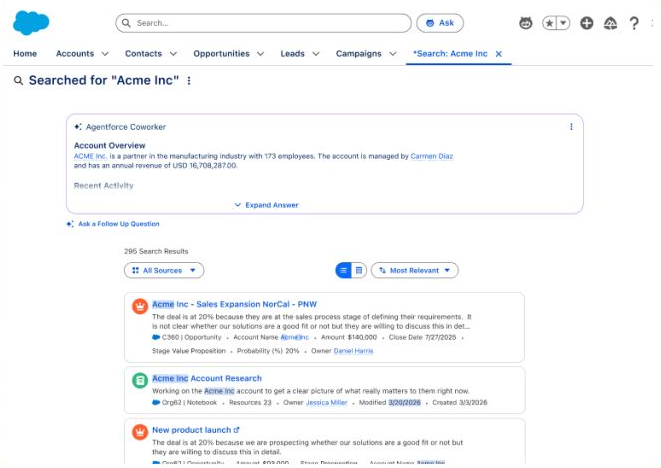Click Expand Answer
This screenshot has height=468, width=661.
tap(266, 205)
